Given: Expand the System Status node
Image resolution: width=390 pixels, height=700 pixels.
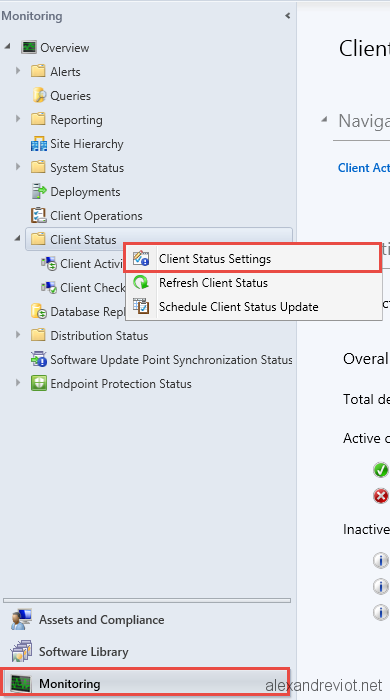Looking at the screenshot, I should (x=18, y=167).
